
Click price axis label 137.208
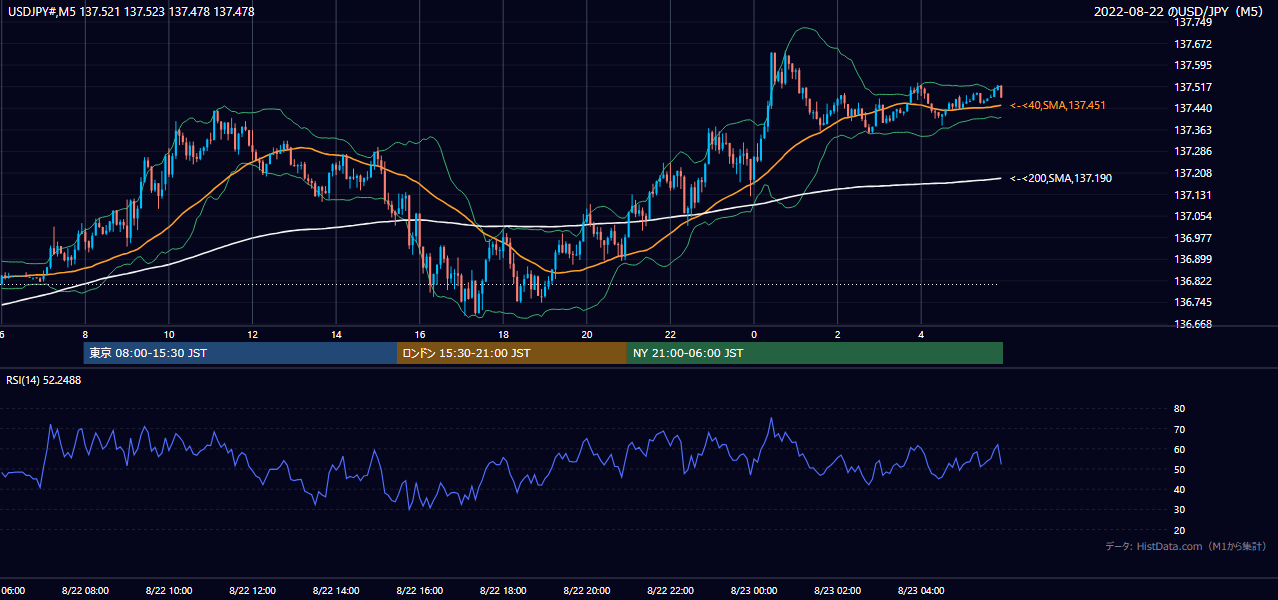[x=1192, y=173]
